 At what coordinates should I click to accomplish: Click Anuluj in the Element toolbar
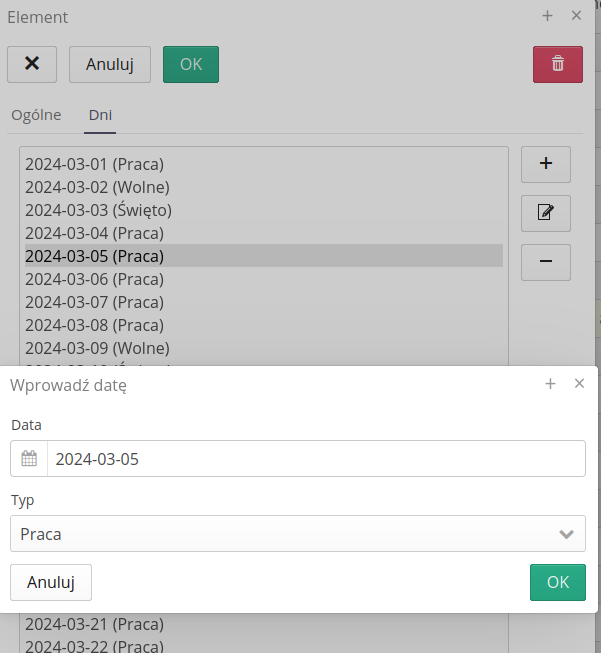click(x=110, y=64)
